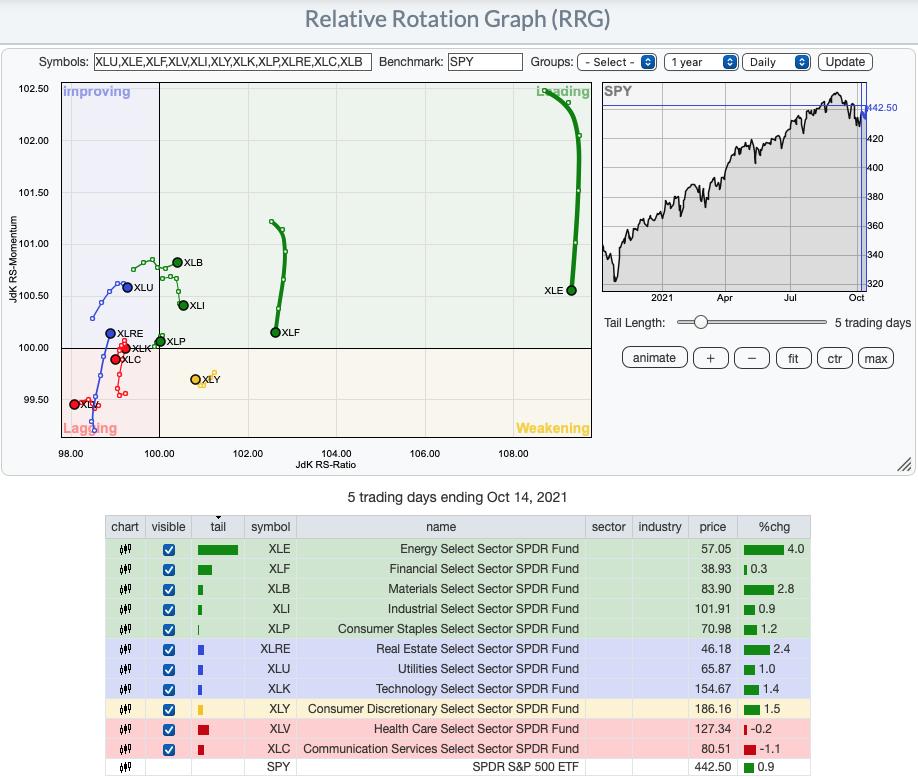Select the Energy Select Sector SPDR Fund row
Image resolution: width=918 pixels, height=778 pixels.
(x=458, y=549)
